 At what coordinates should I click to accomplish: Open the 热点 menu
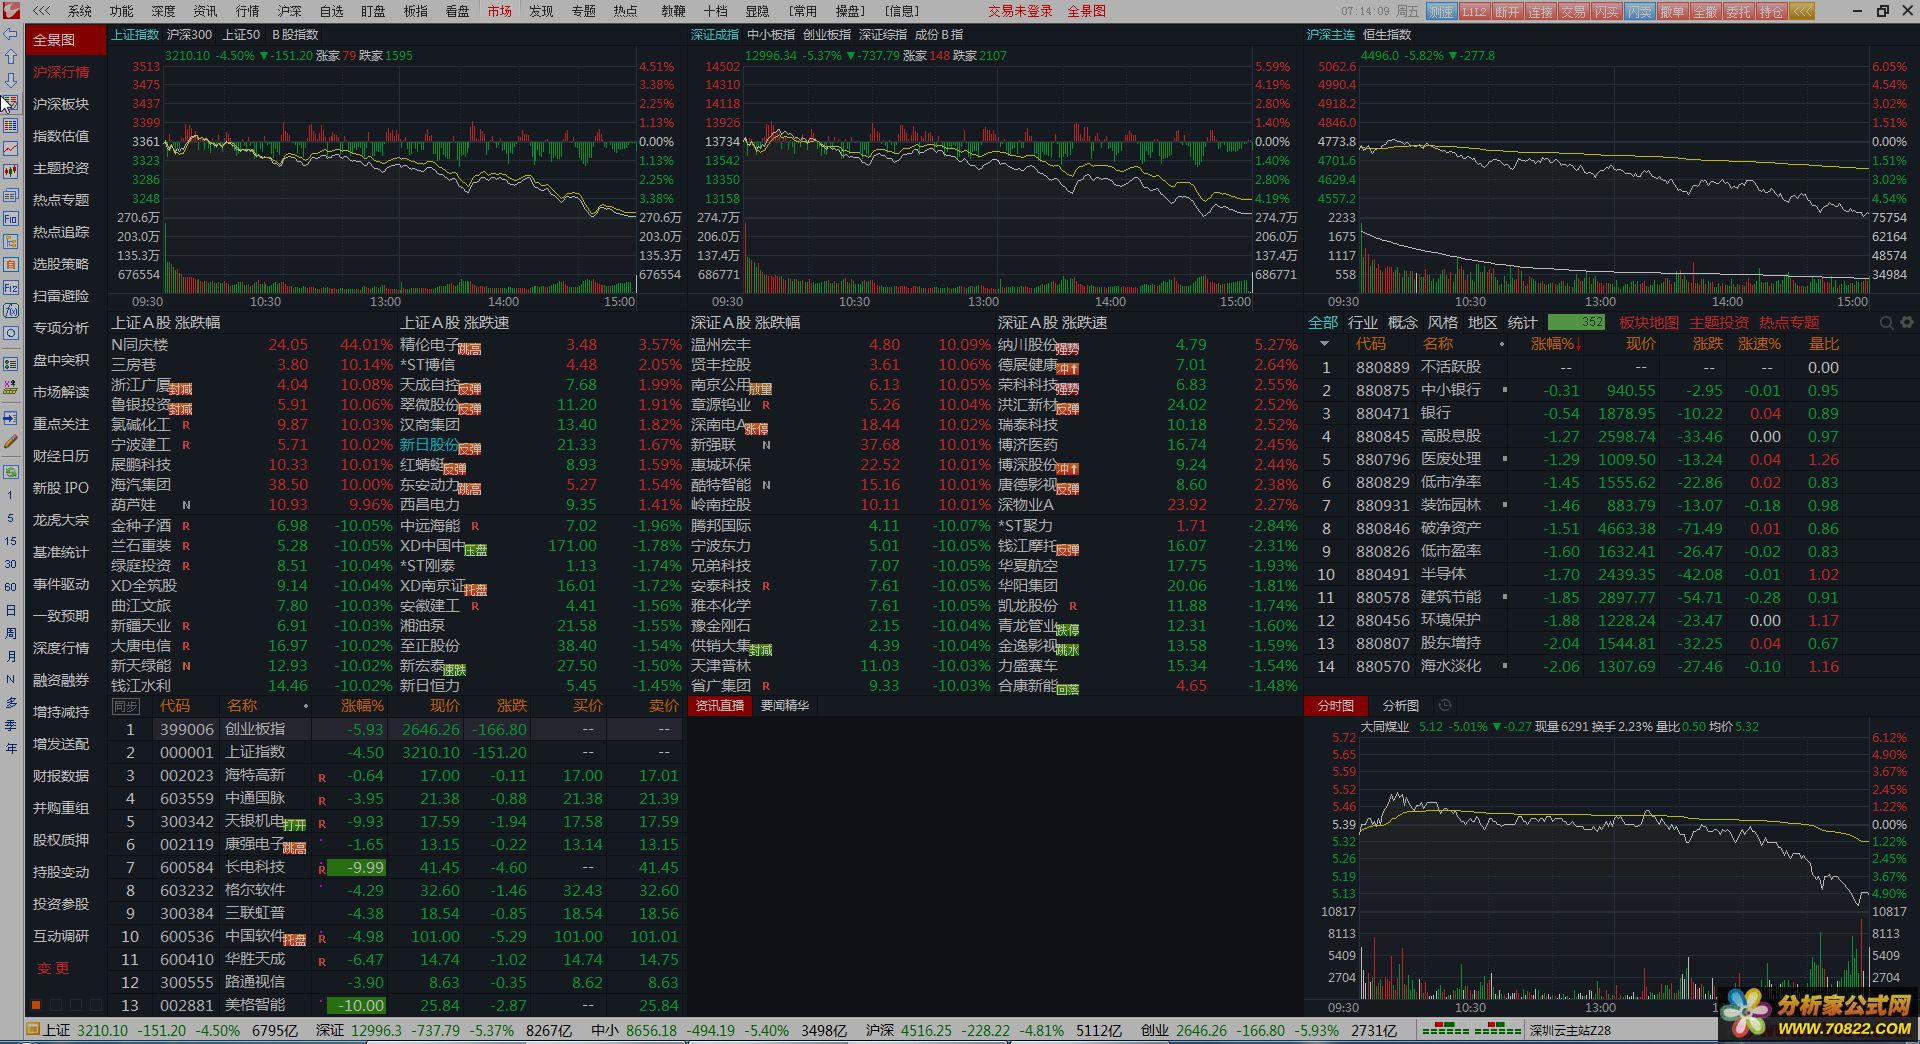(625, 11)
